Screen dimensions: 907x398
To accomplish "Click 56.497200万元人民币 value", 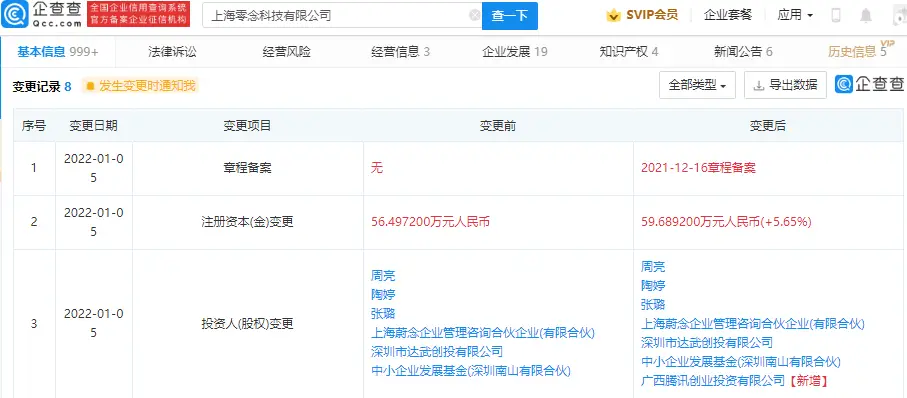I will [430, 222].
